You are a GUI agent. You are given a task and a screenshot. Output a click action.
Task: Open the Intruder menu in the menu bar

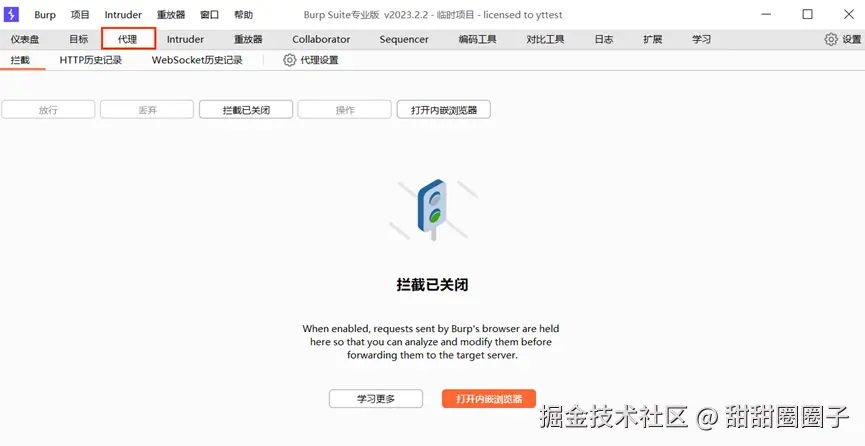point(123,15)
